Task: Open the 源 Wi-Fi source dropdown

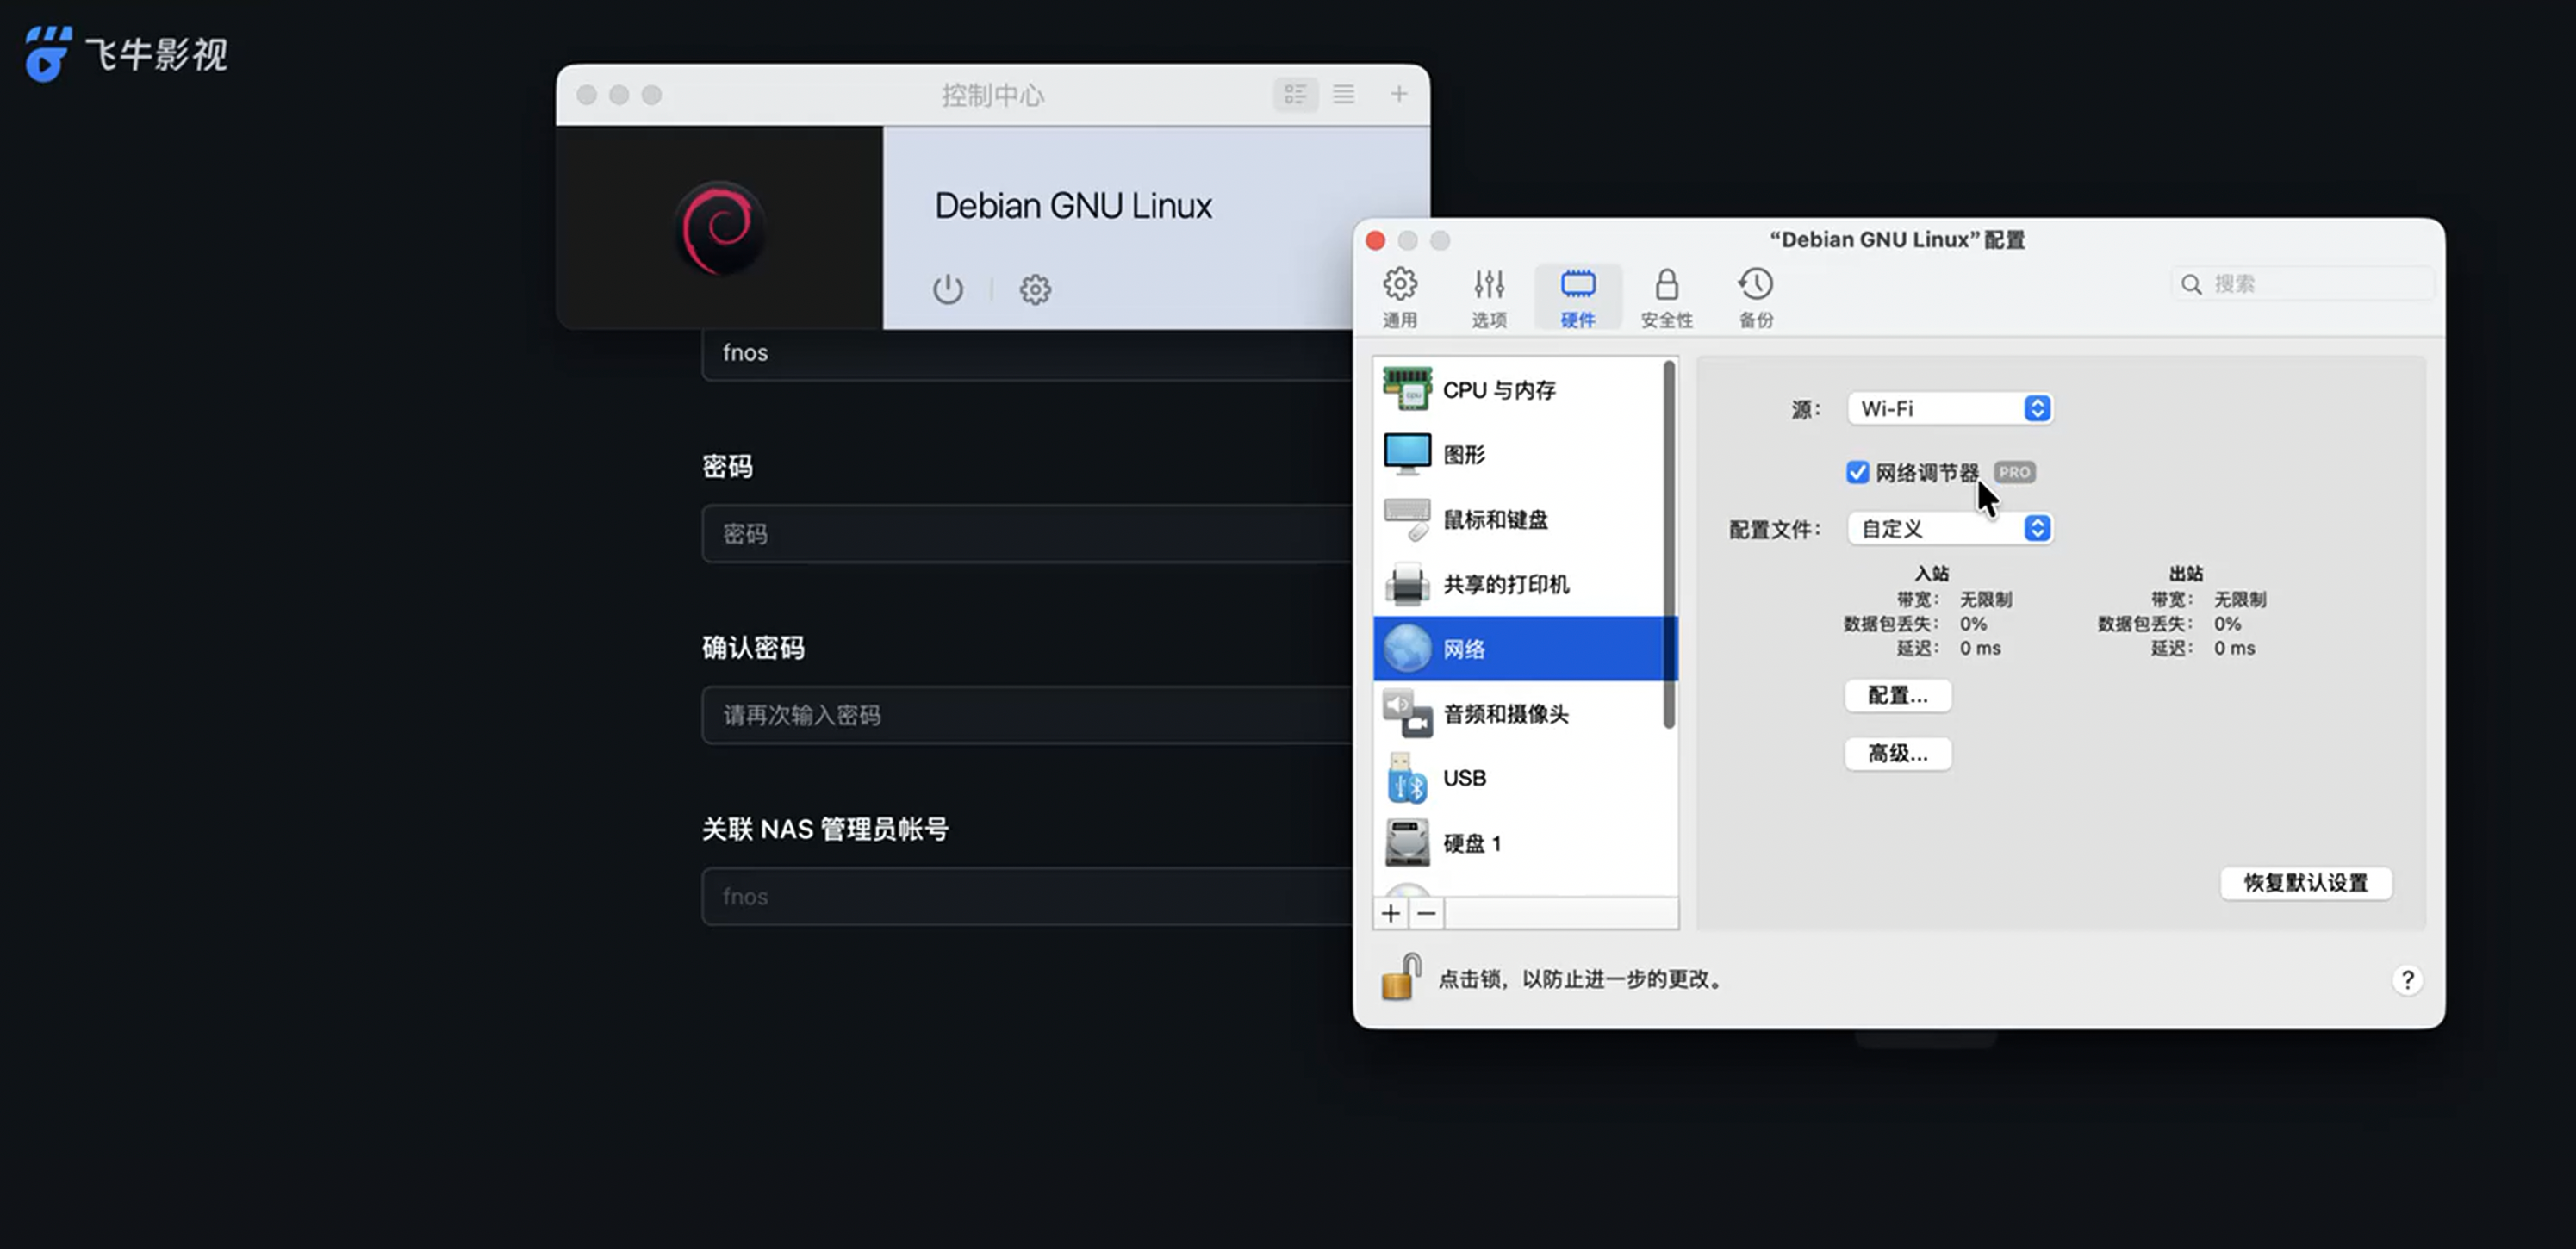Action: pos(1949,408)
